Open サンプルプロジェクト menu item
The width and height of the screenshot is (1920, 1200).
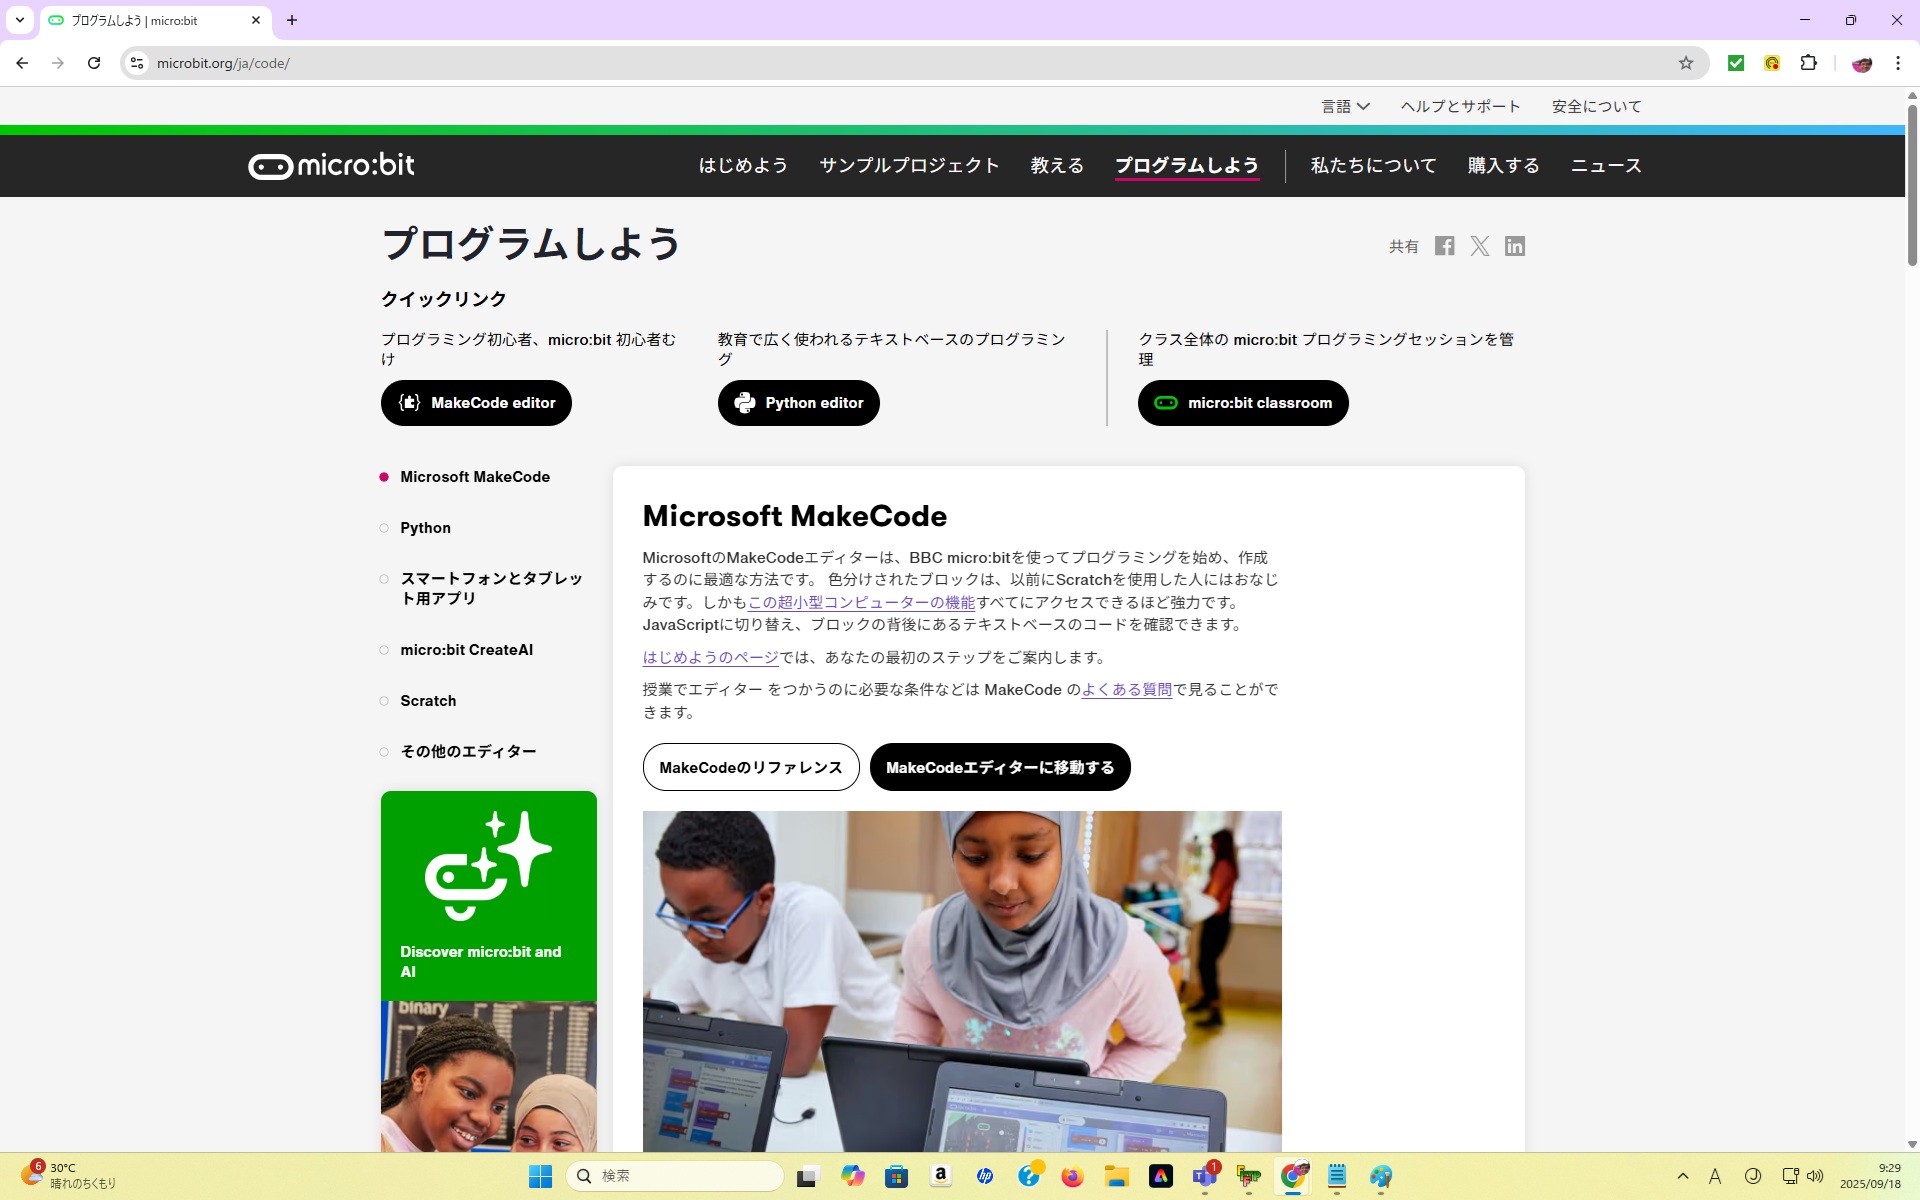coord(909,166)
